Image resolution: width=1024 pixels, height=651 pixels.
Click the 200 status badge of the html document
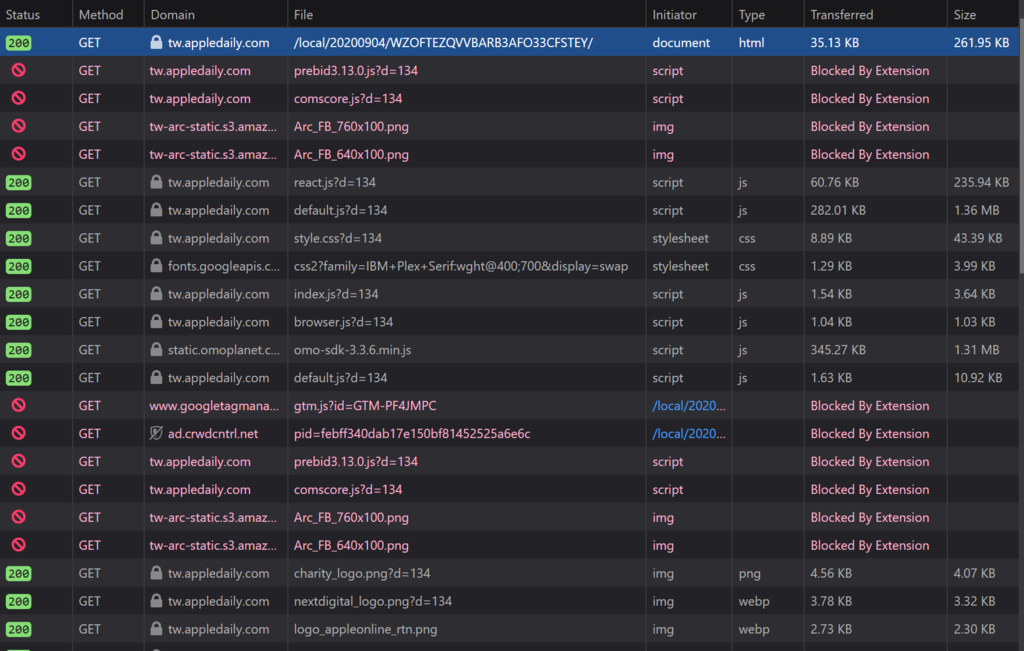(x=18, y=43)
